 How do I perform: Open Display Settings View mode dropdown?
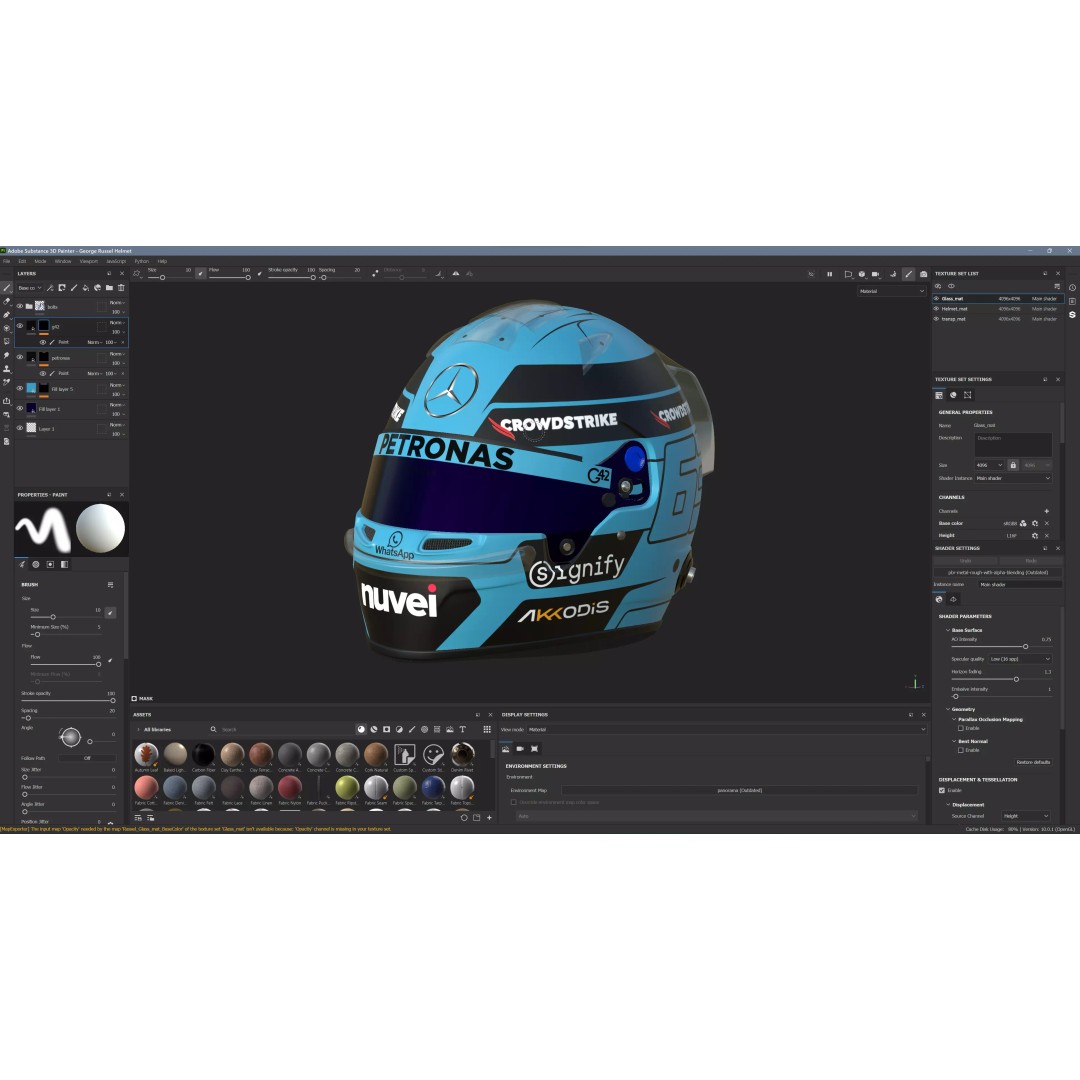click(x=727, y=729)
